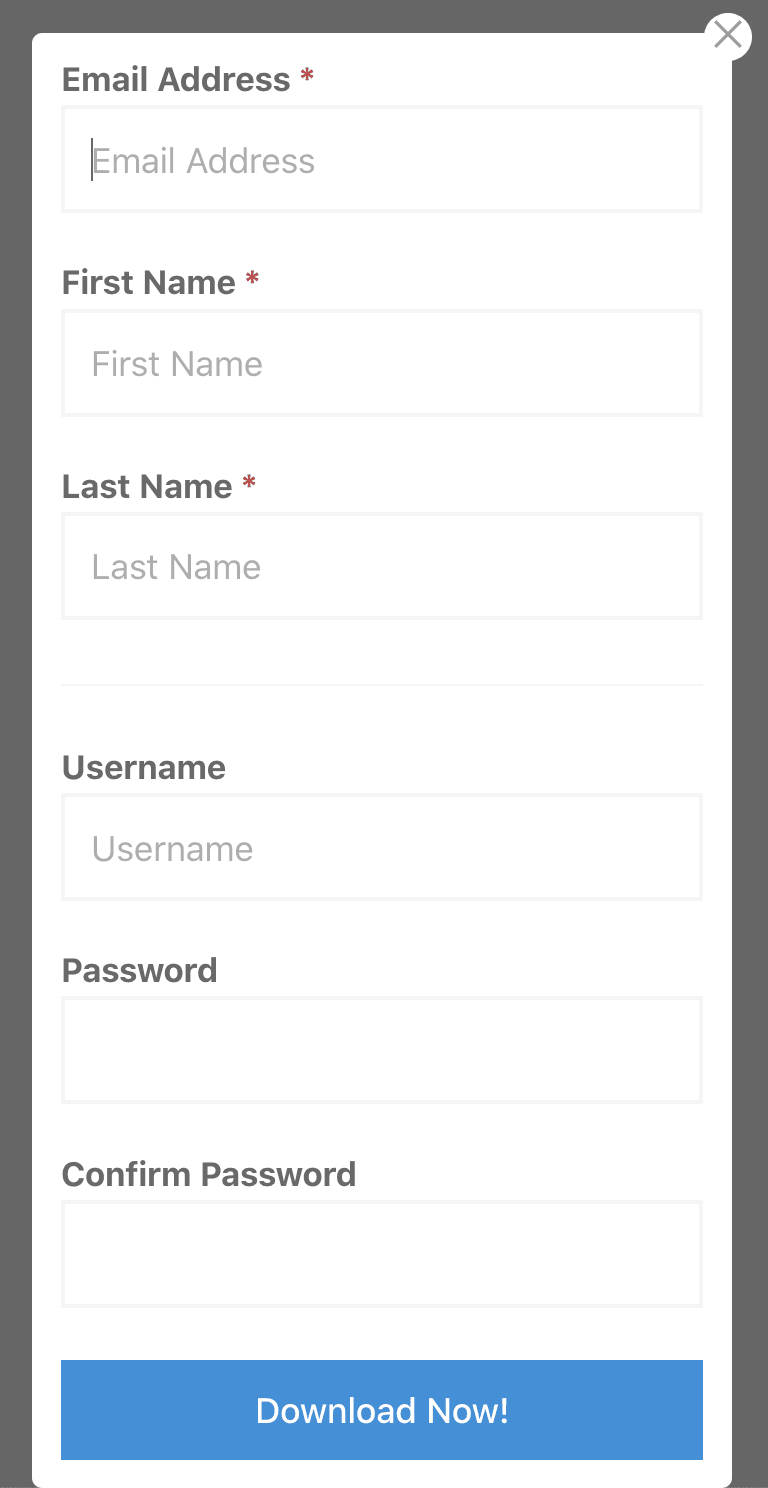Click the dark overlay outside the form
Viewport: 768px width, 1488px height.
tap(14, 700)
